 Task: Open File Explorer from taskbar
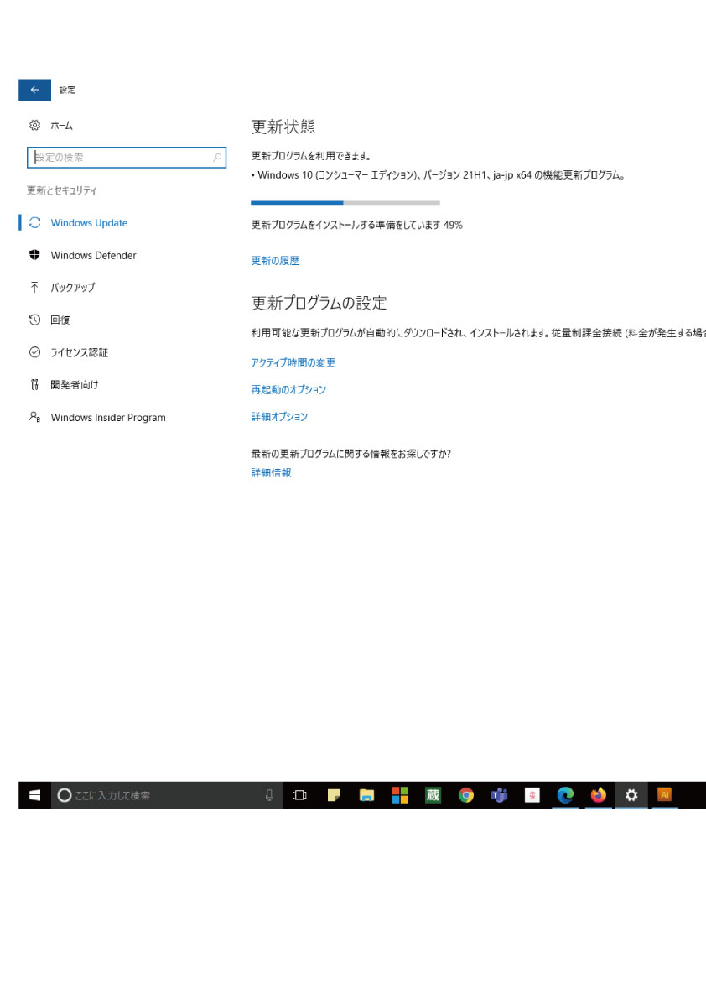[x=367, y=795]
